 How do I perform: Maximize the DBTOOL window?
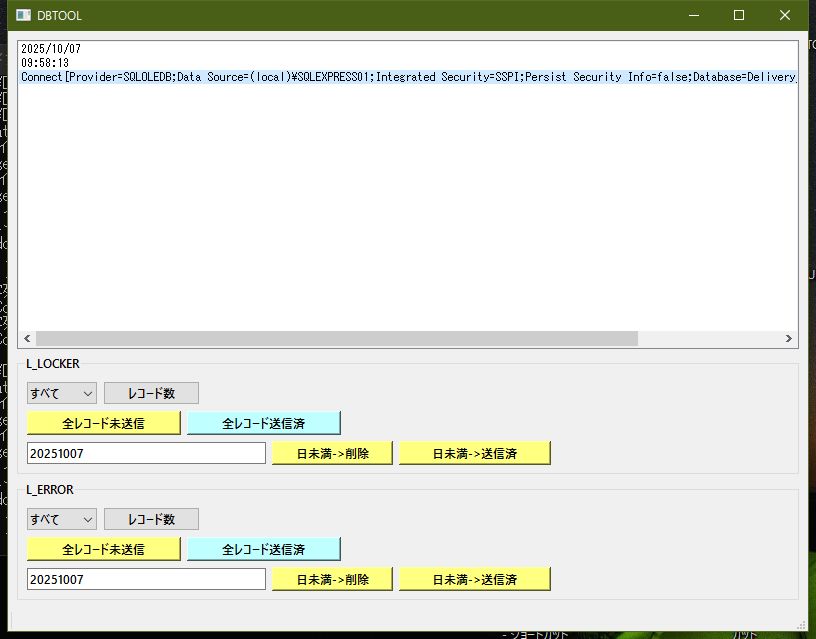739,15
